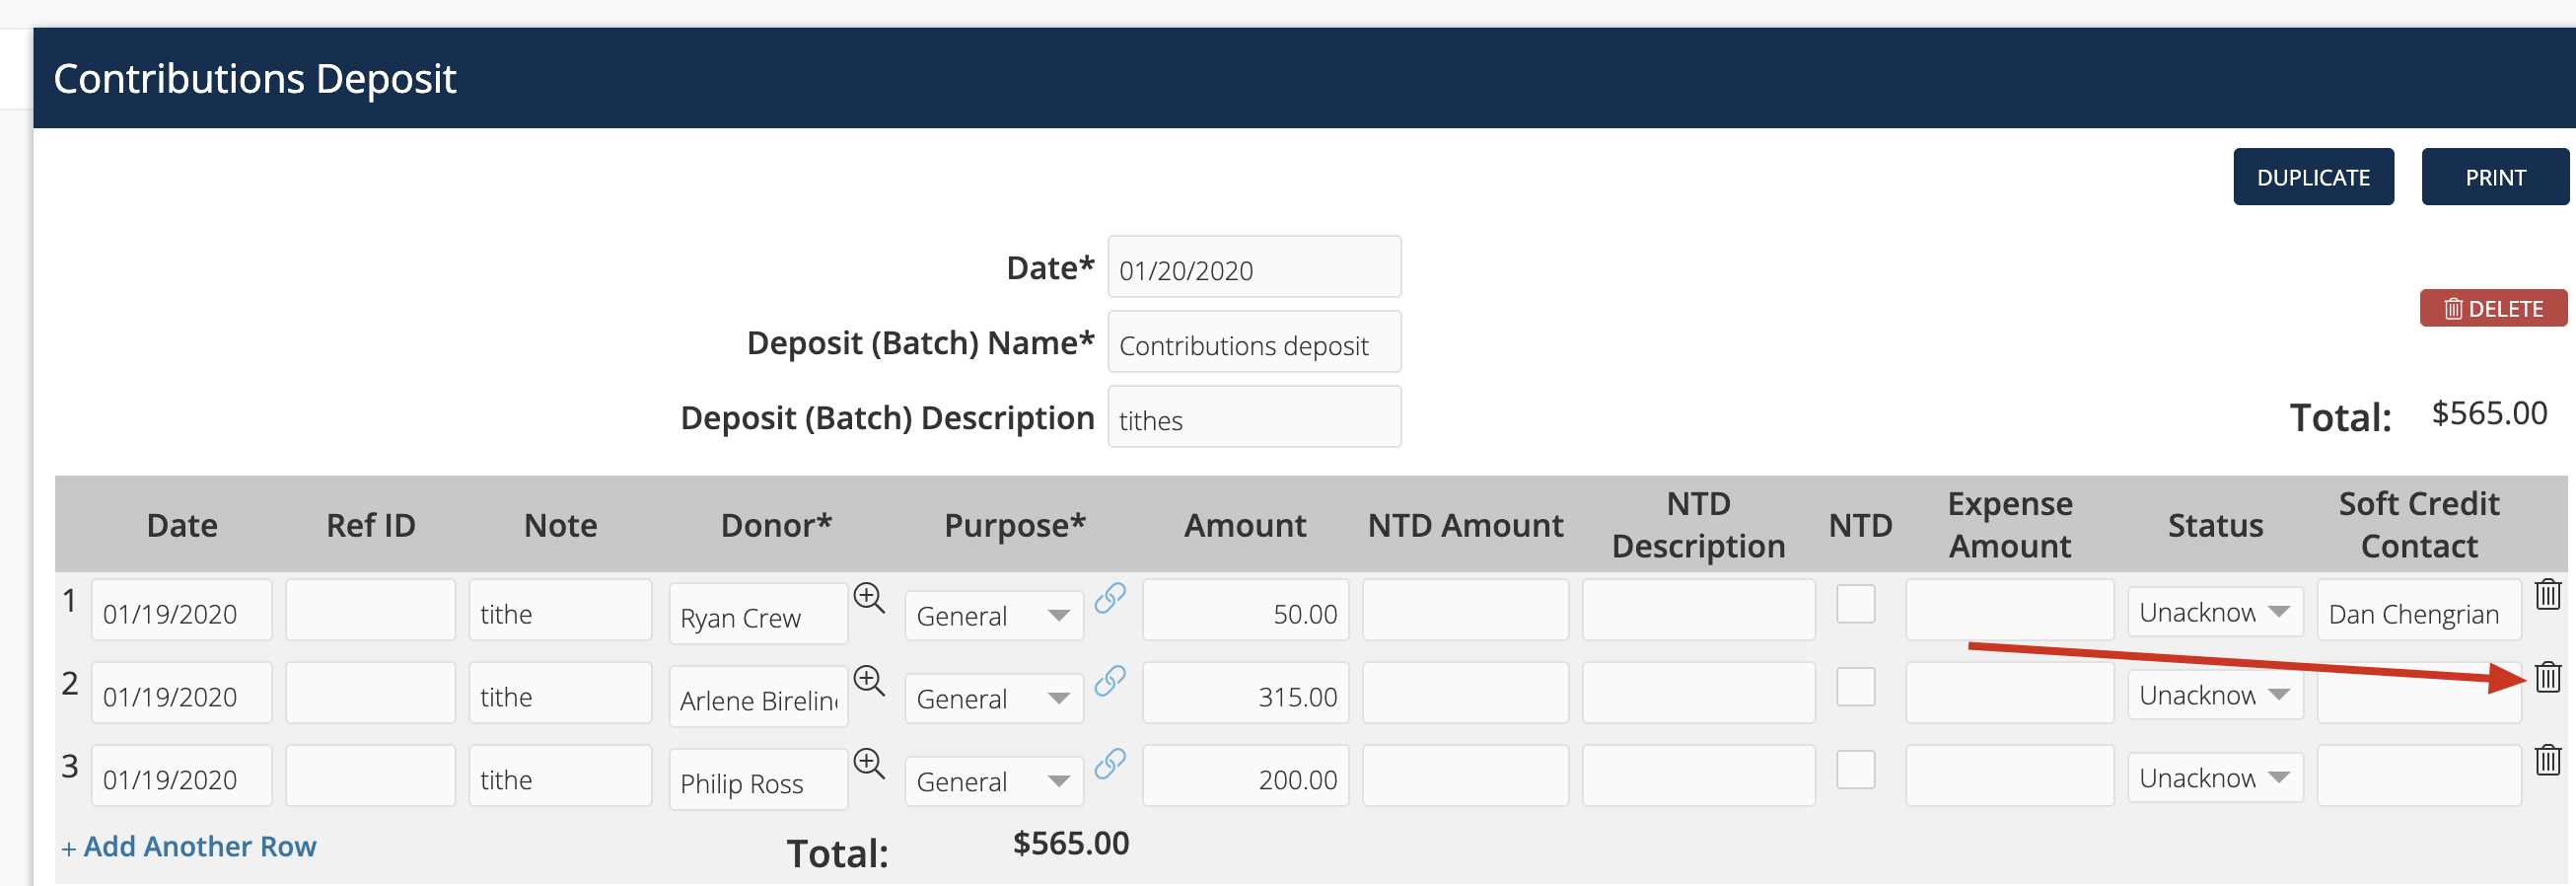Edit the 200.00 amount field
The height and width of the screenshot is (886, 2576).
(1245, 776)
